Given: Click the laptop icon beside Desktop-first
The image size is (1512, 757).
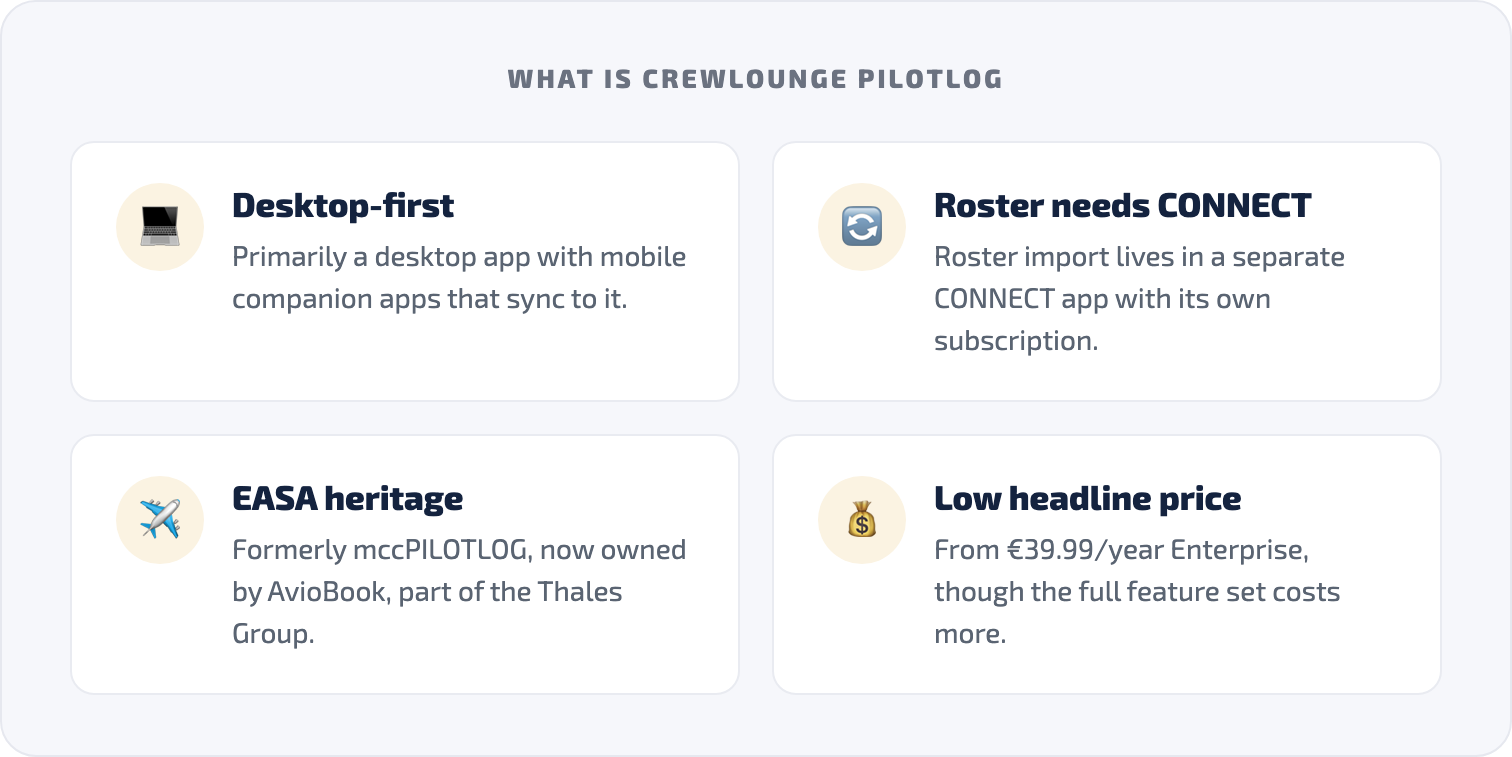Looking at the screenshot, I should pos(160,227).
